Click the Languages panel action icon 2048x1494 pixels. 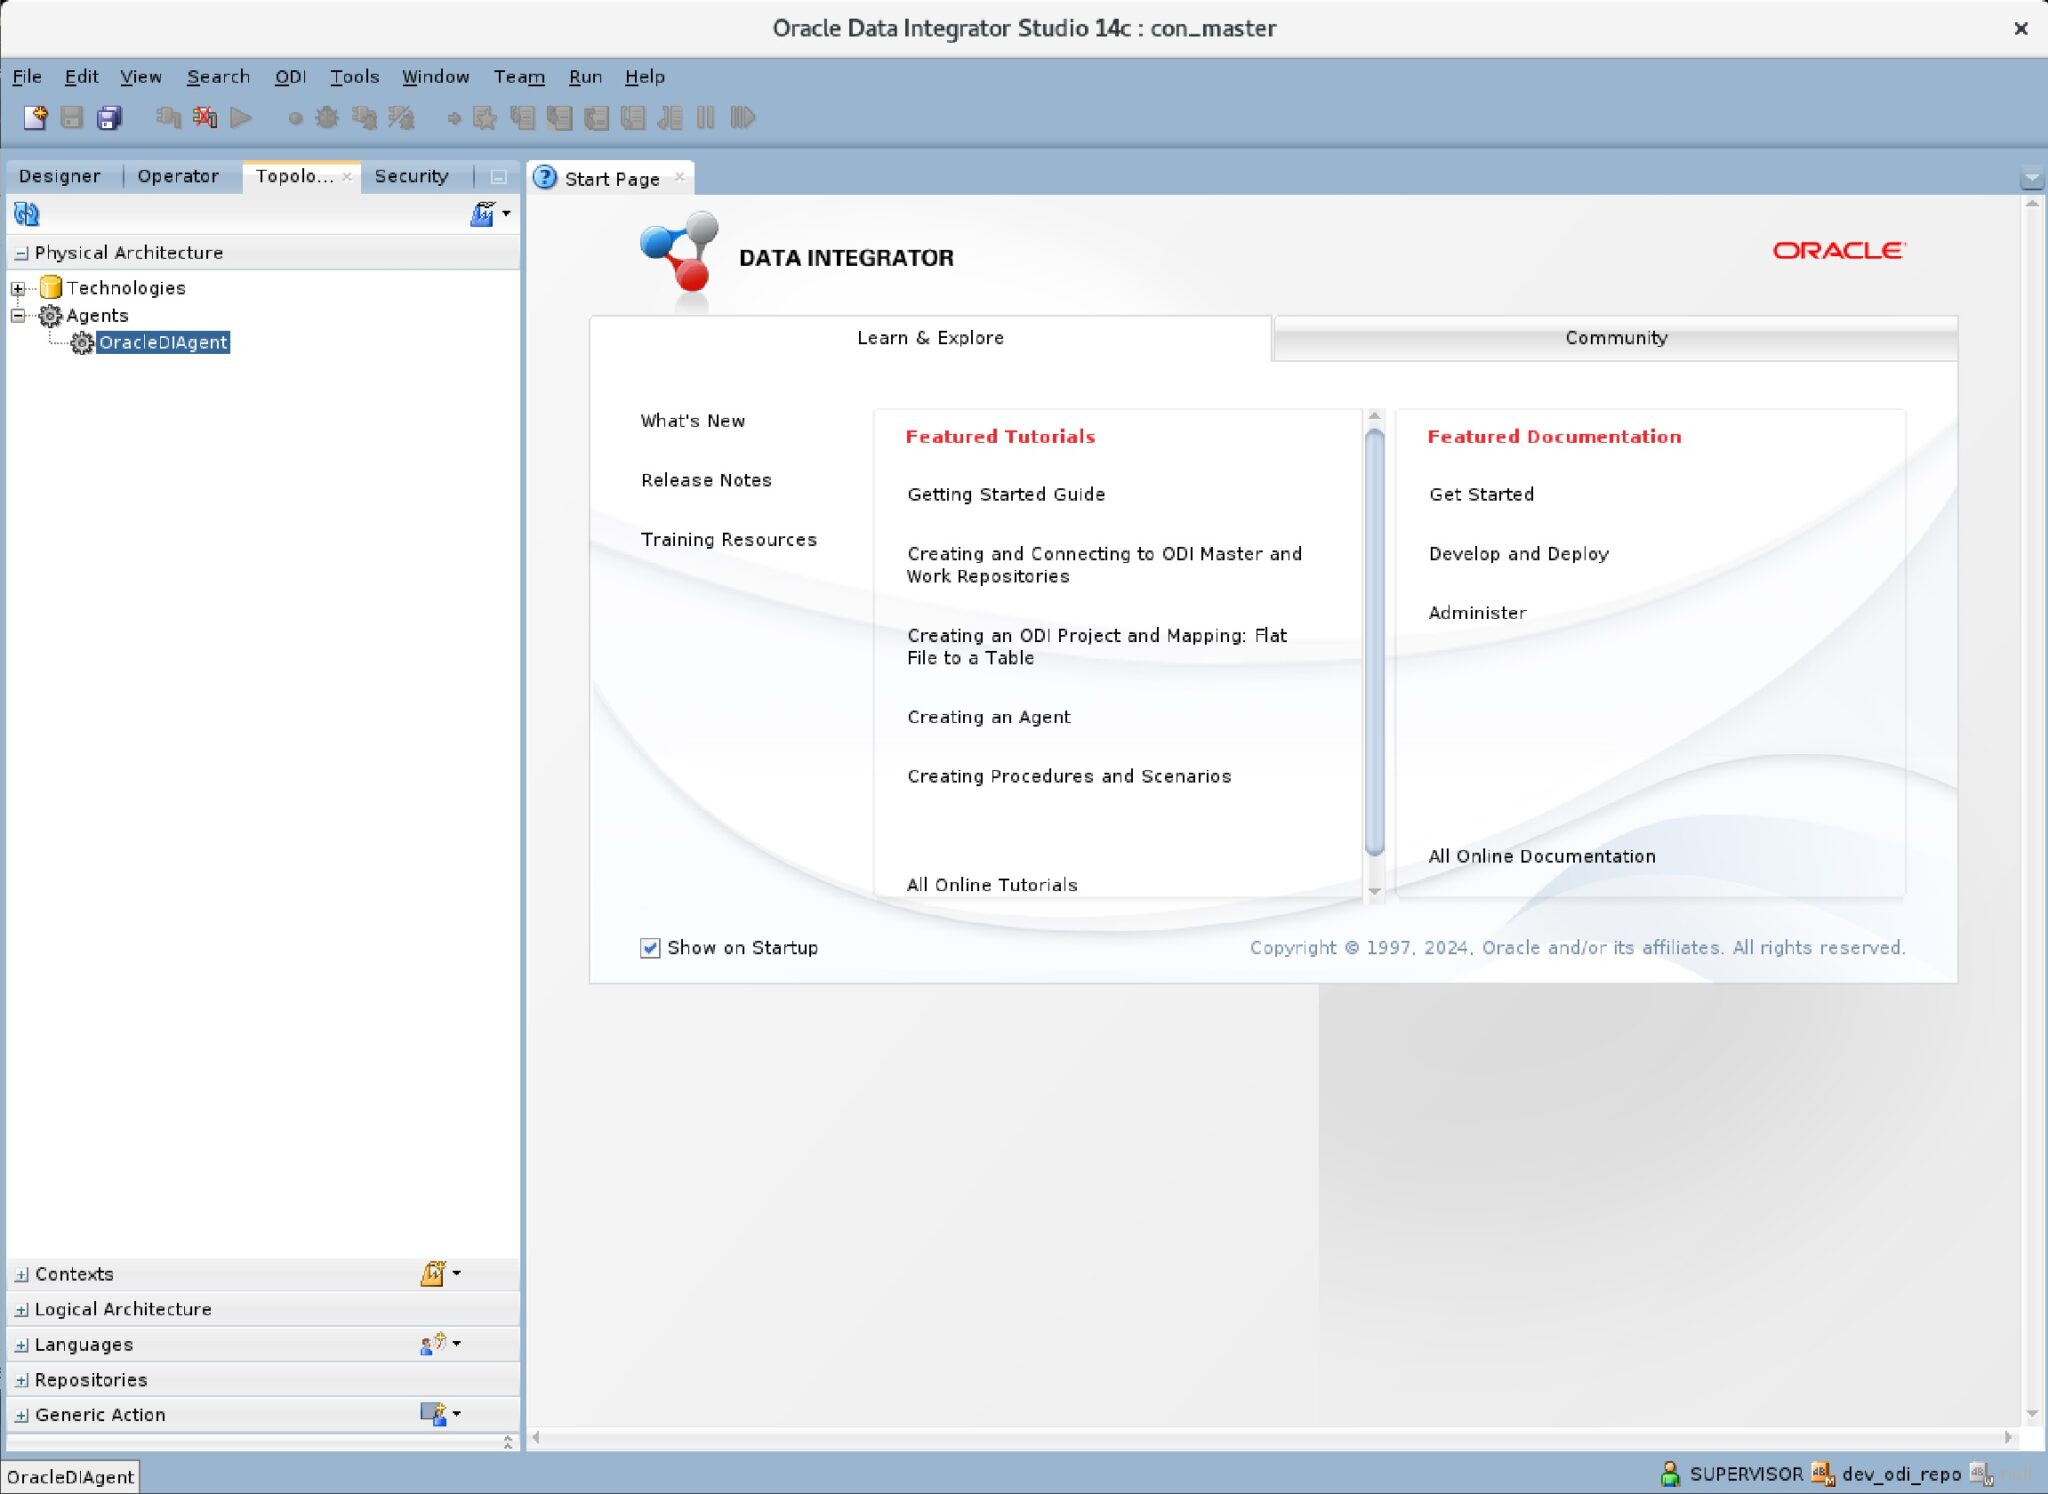click(432, 1343)
